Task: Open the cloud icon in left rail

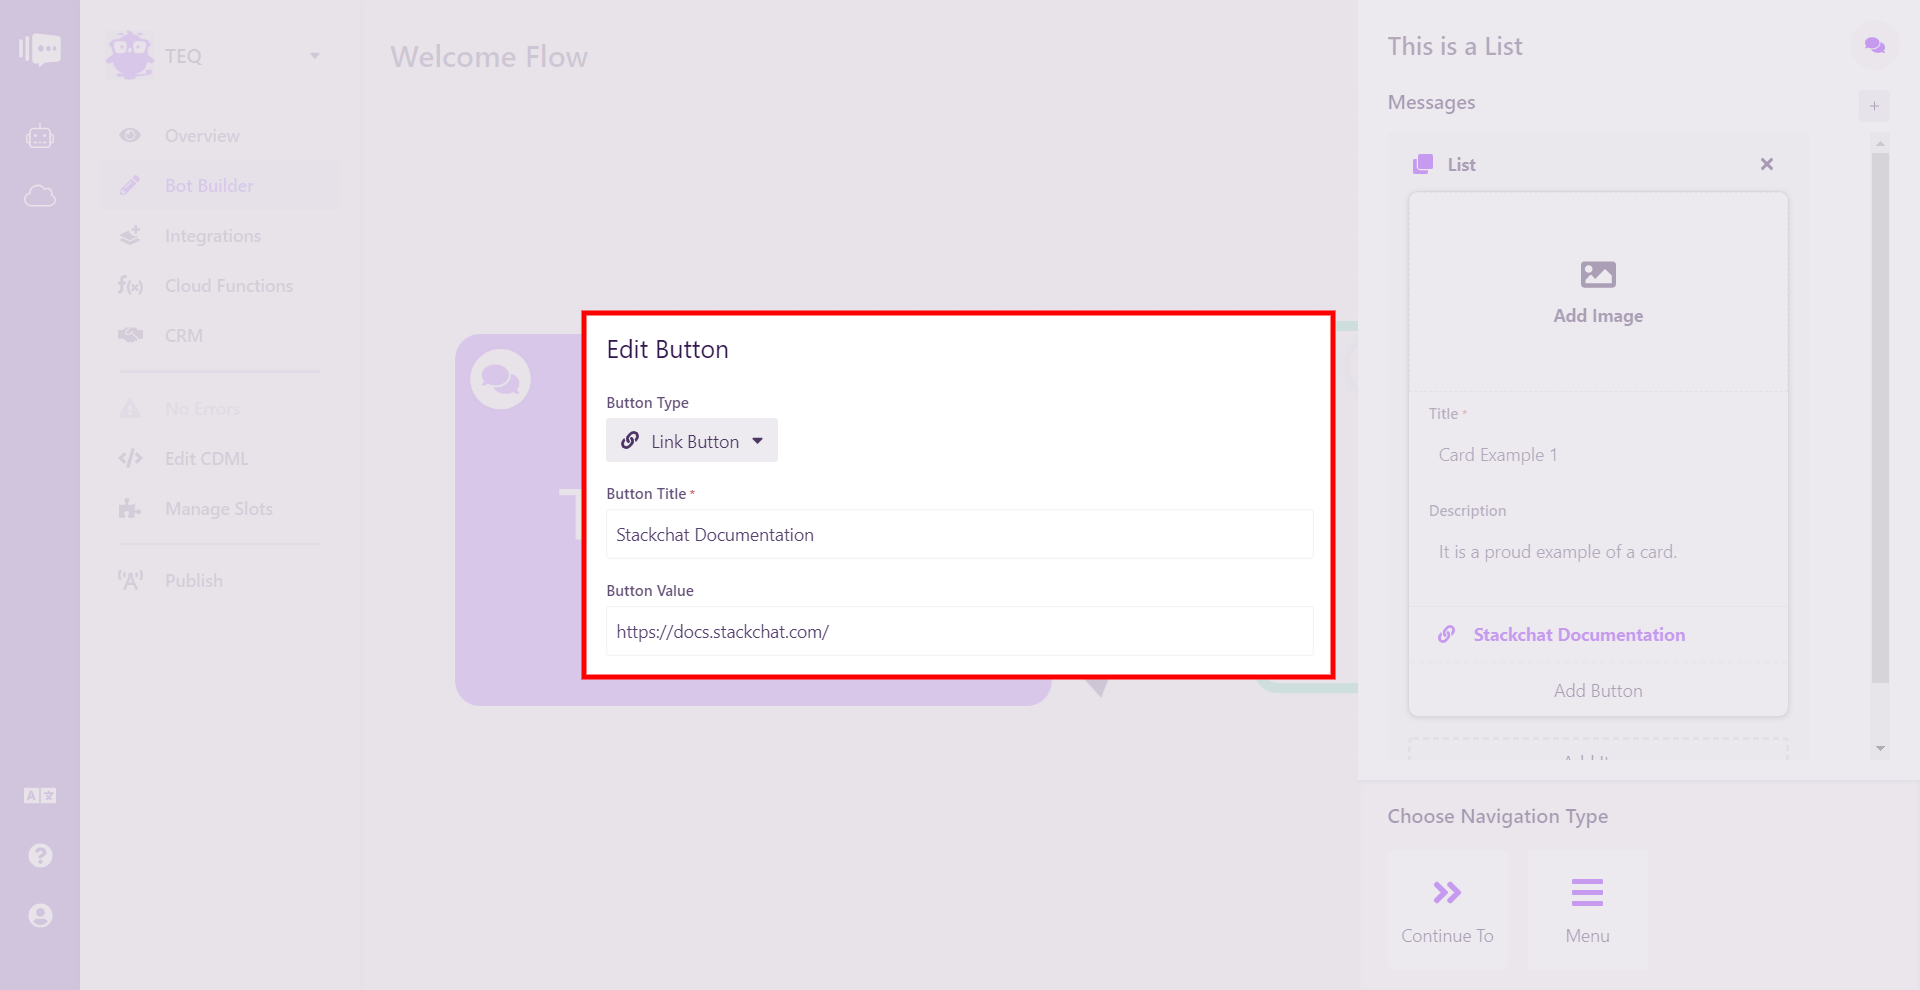Action: pyautogui.click(x=40, y=196)
